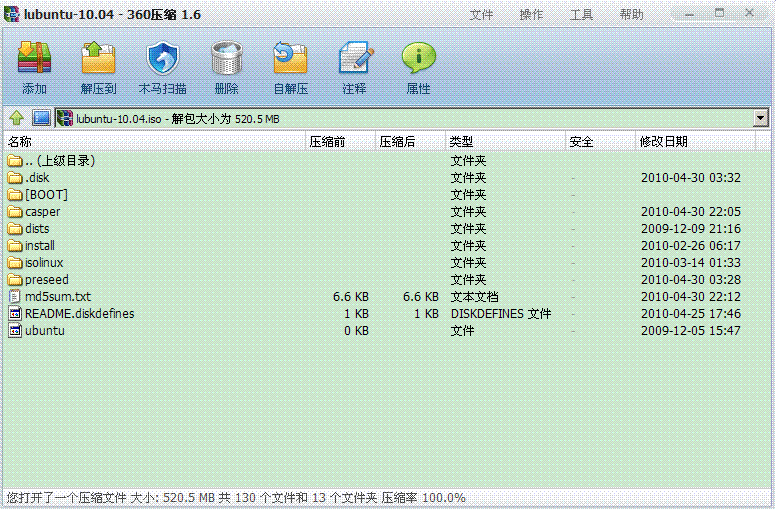Click date "2010-04-30 03:32" of .disk
776x509 pixels.
[691, 178]
